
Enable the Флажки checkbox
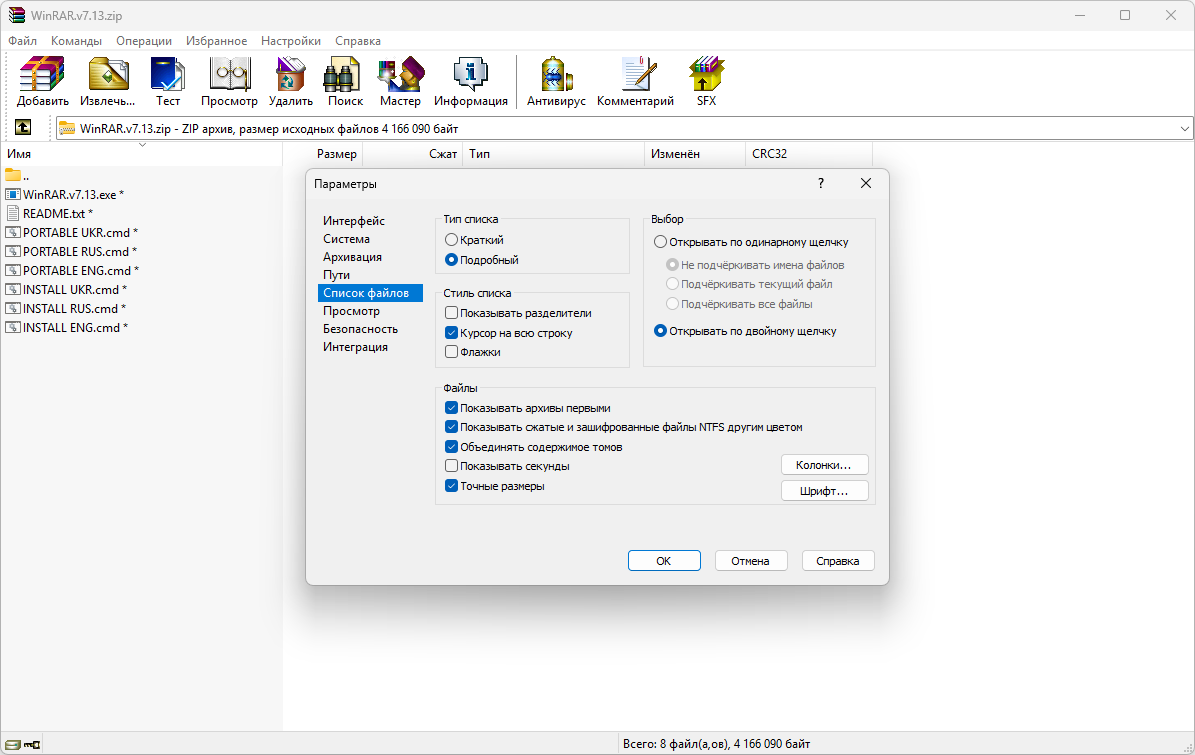pyautogui.click(x=451, y=352)
